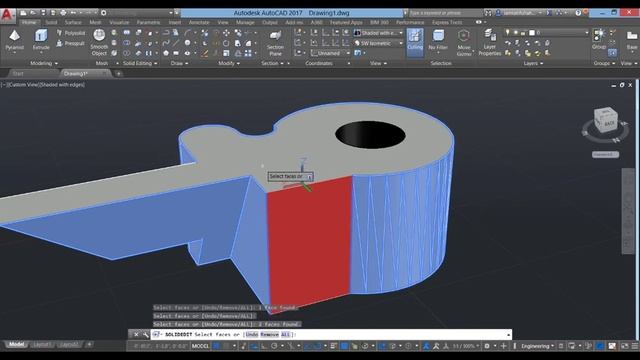
Task: Toggle grid display in status bar
Action: 216,346
